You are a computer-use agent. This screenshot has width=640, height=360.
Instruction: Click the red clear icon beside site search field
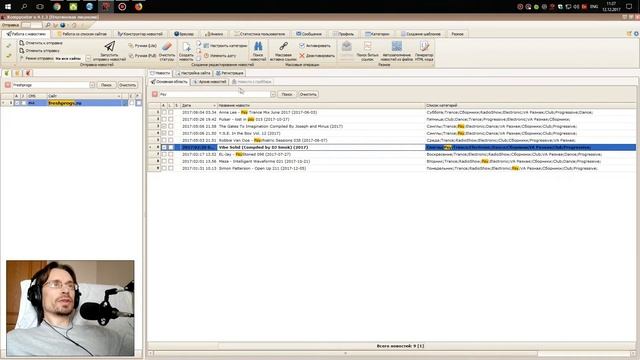pos(7,85)
